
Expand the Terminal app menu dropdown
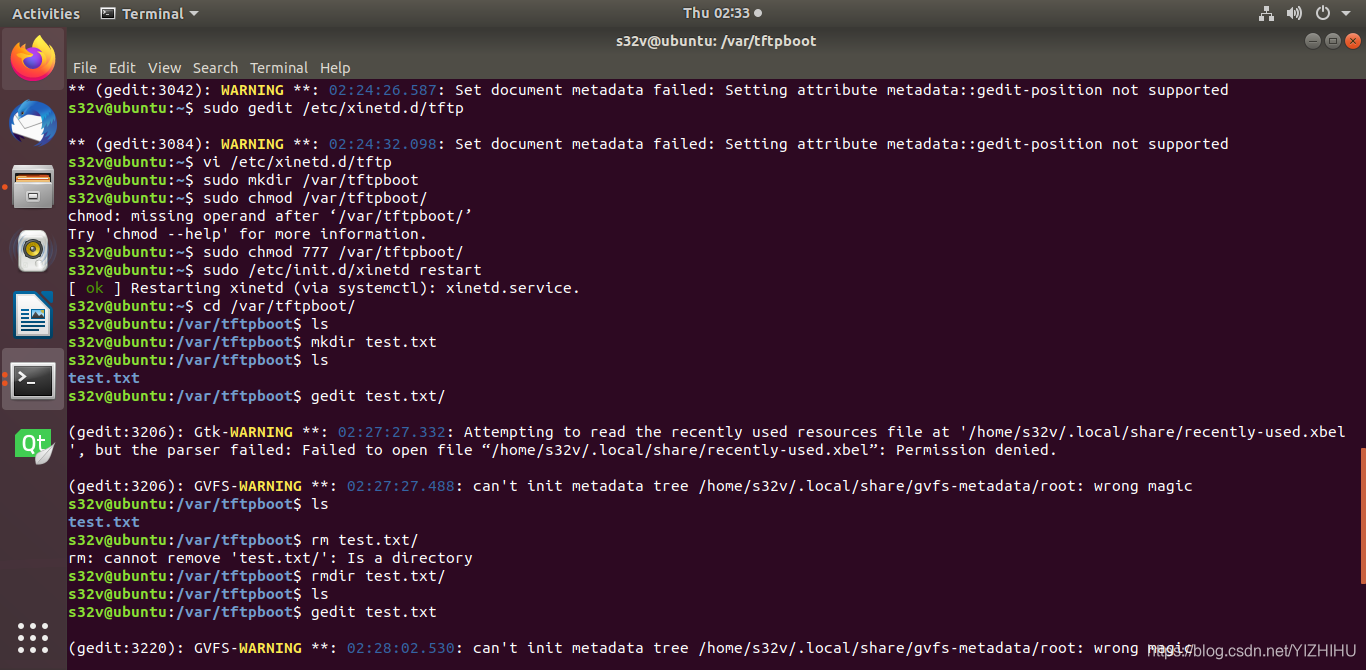(x=150, y=13)
